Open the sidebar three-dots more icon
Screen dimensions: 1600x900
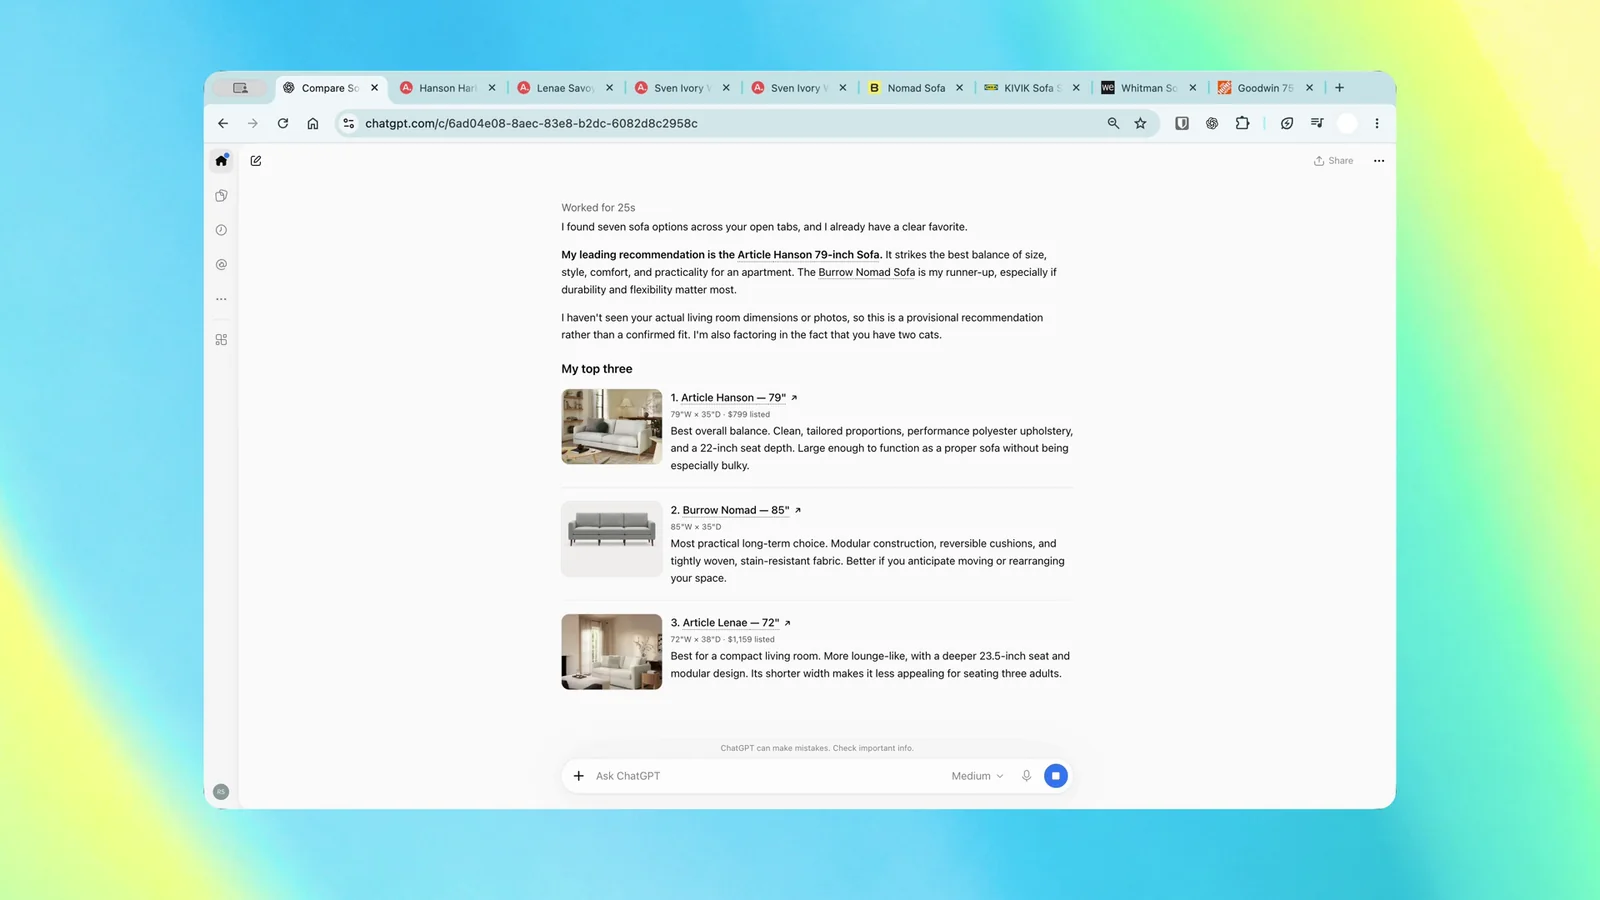point(221,299)
